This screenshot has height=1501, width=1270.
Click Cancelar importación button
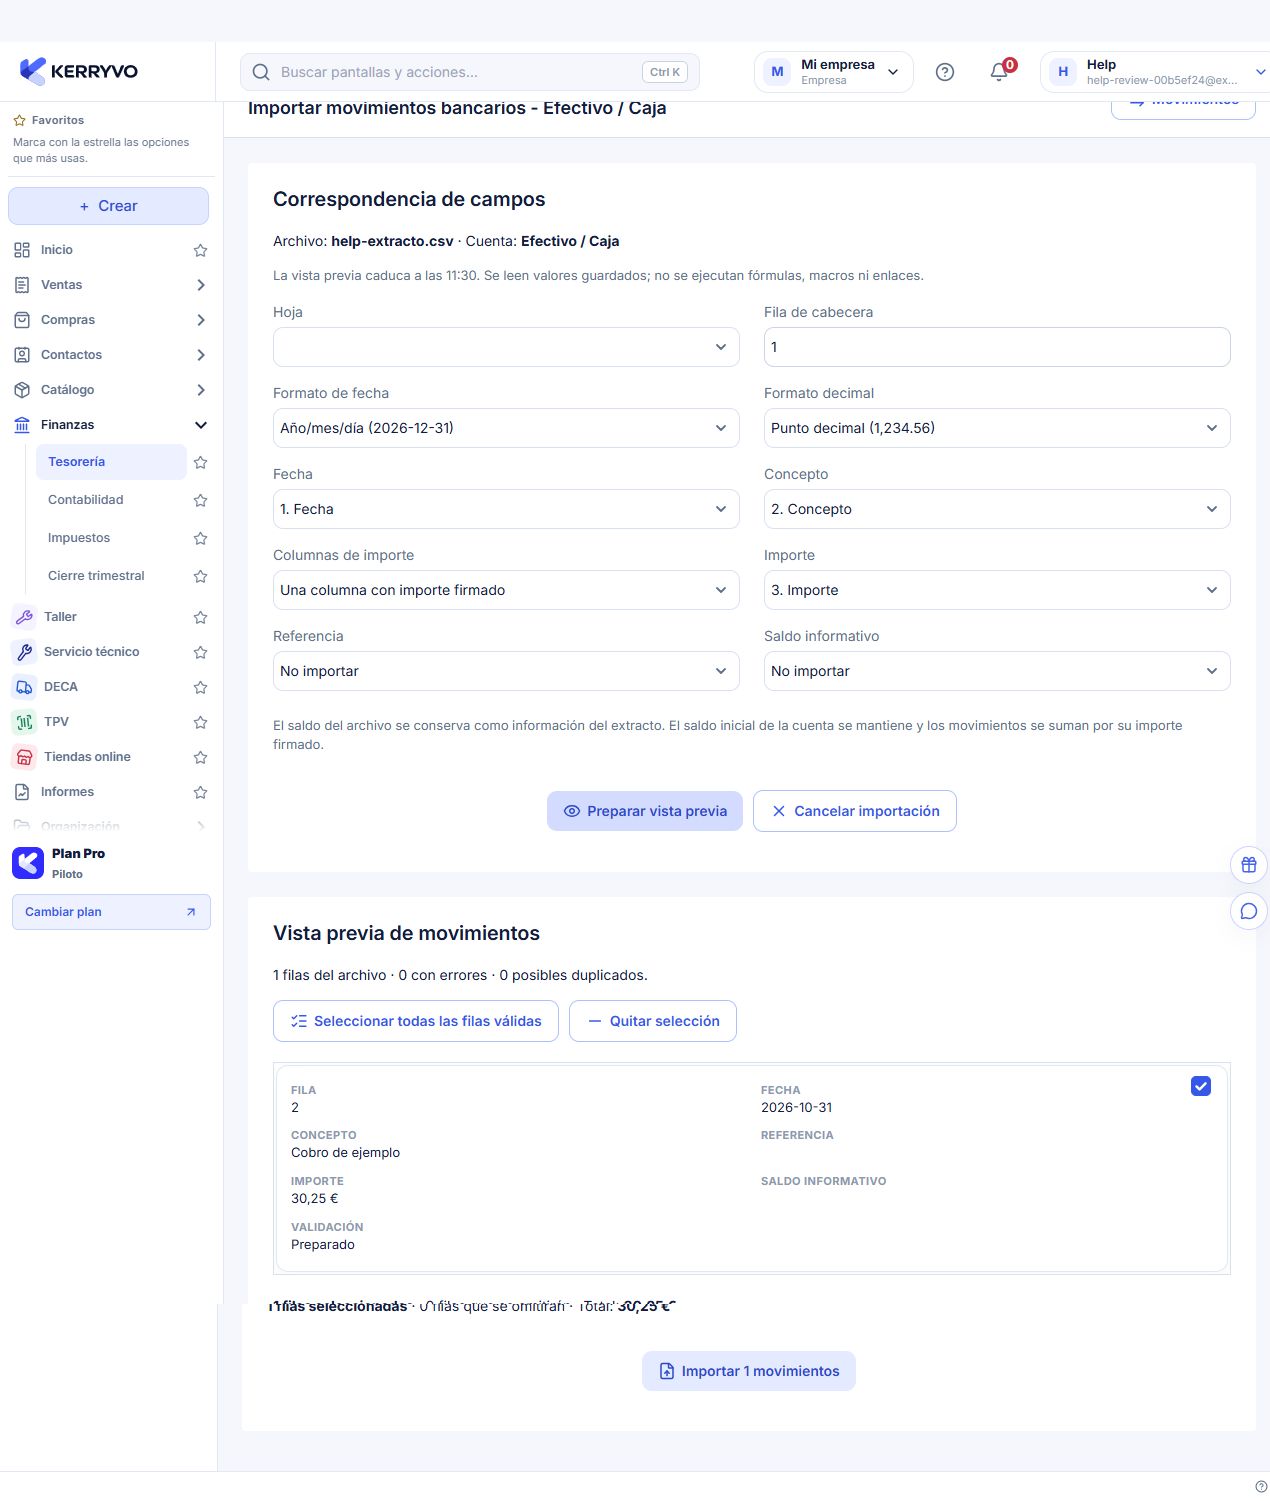(x=855, y=811)
